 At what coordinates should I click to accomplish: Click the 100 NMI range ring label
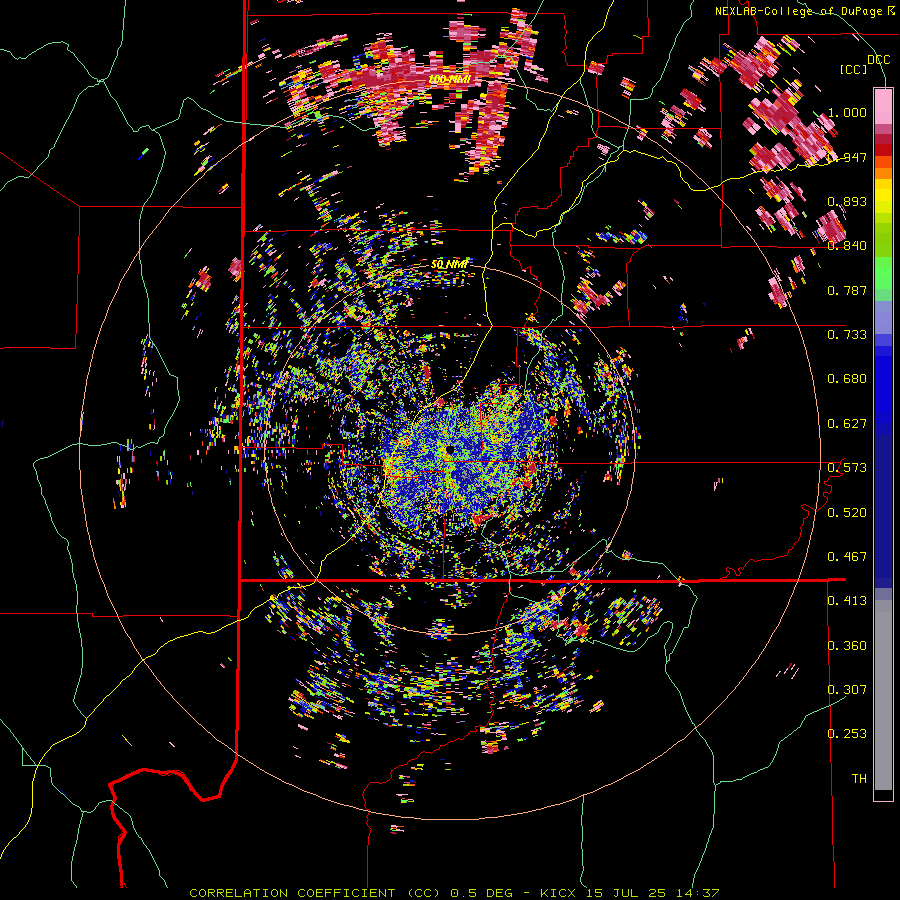pyautogui.click(x=449, y=79)
